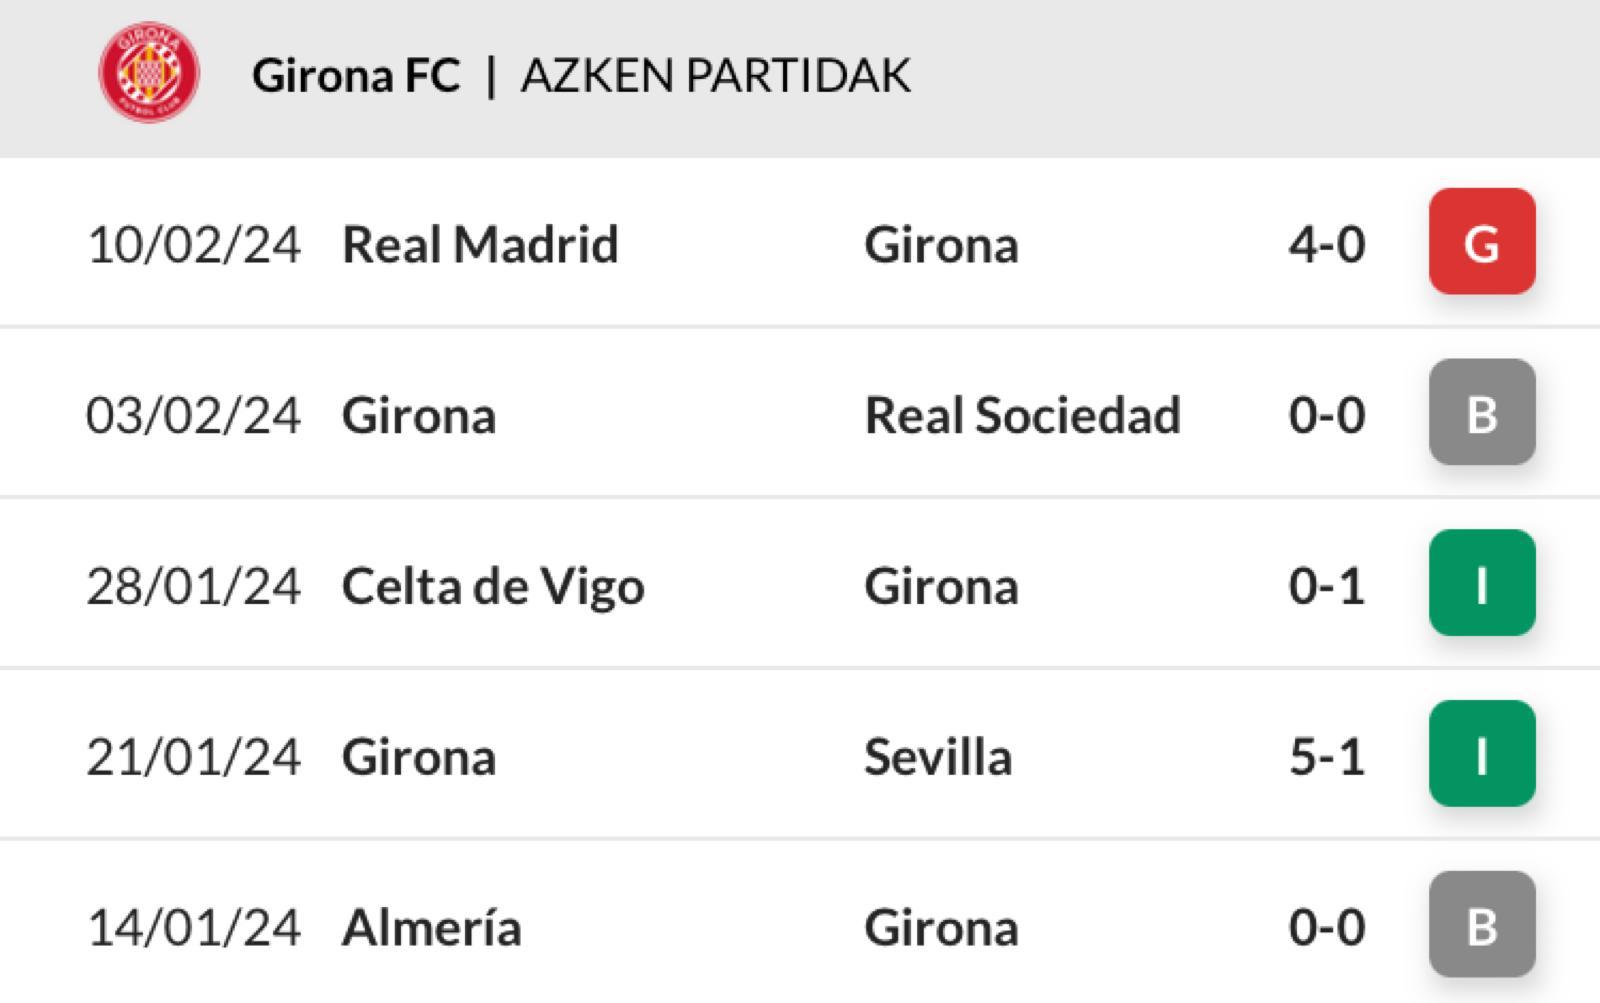Image resolution: width=1600 pixels, height=1003 pixels.
Task: Select the 21/01/24 match date
Action: [x=193, y=757]
